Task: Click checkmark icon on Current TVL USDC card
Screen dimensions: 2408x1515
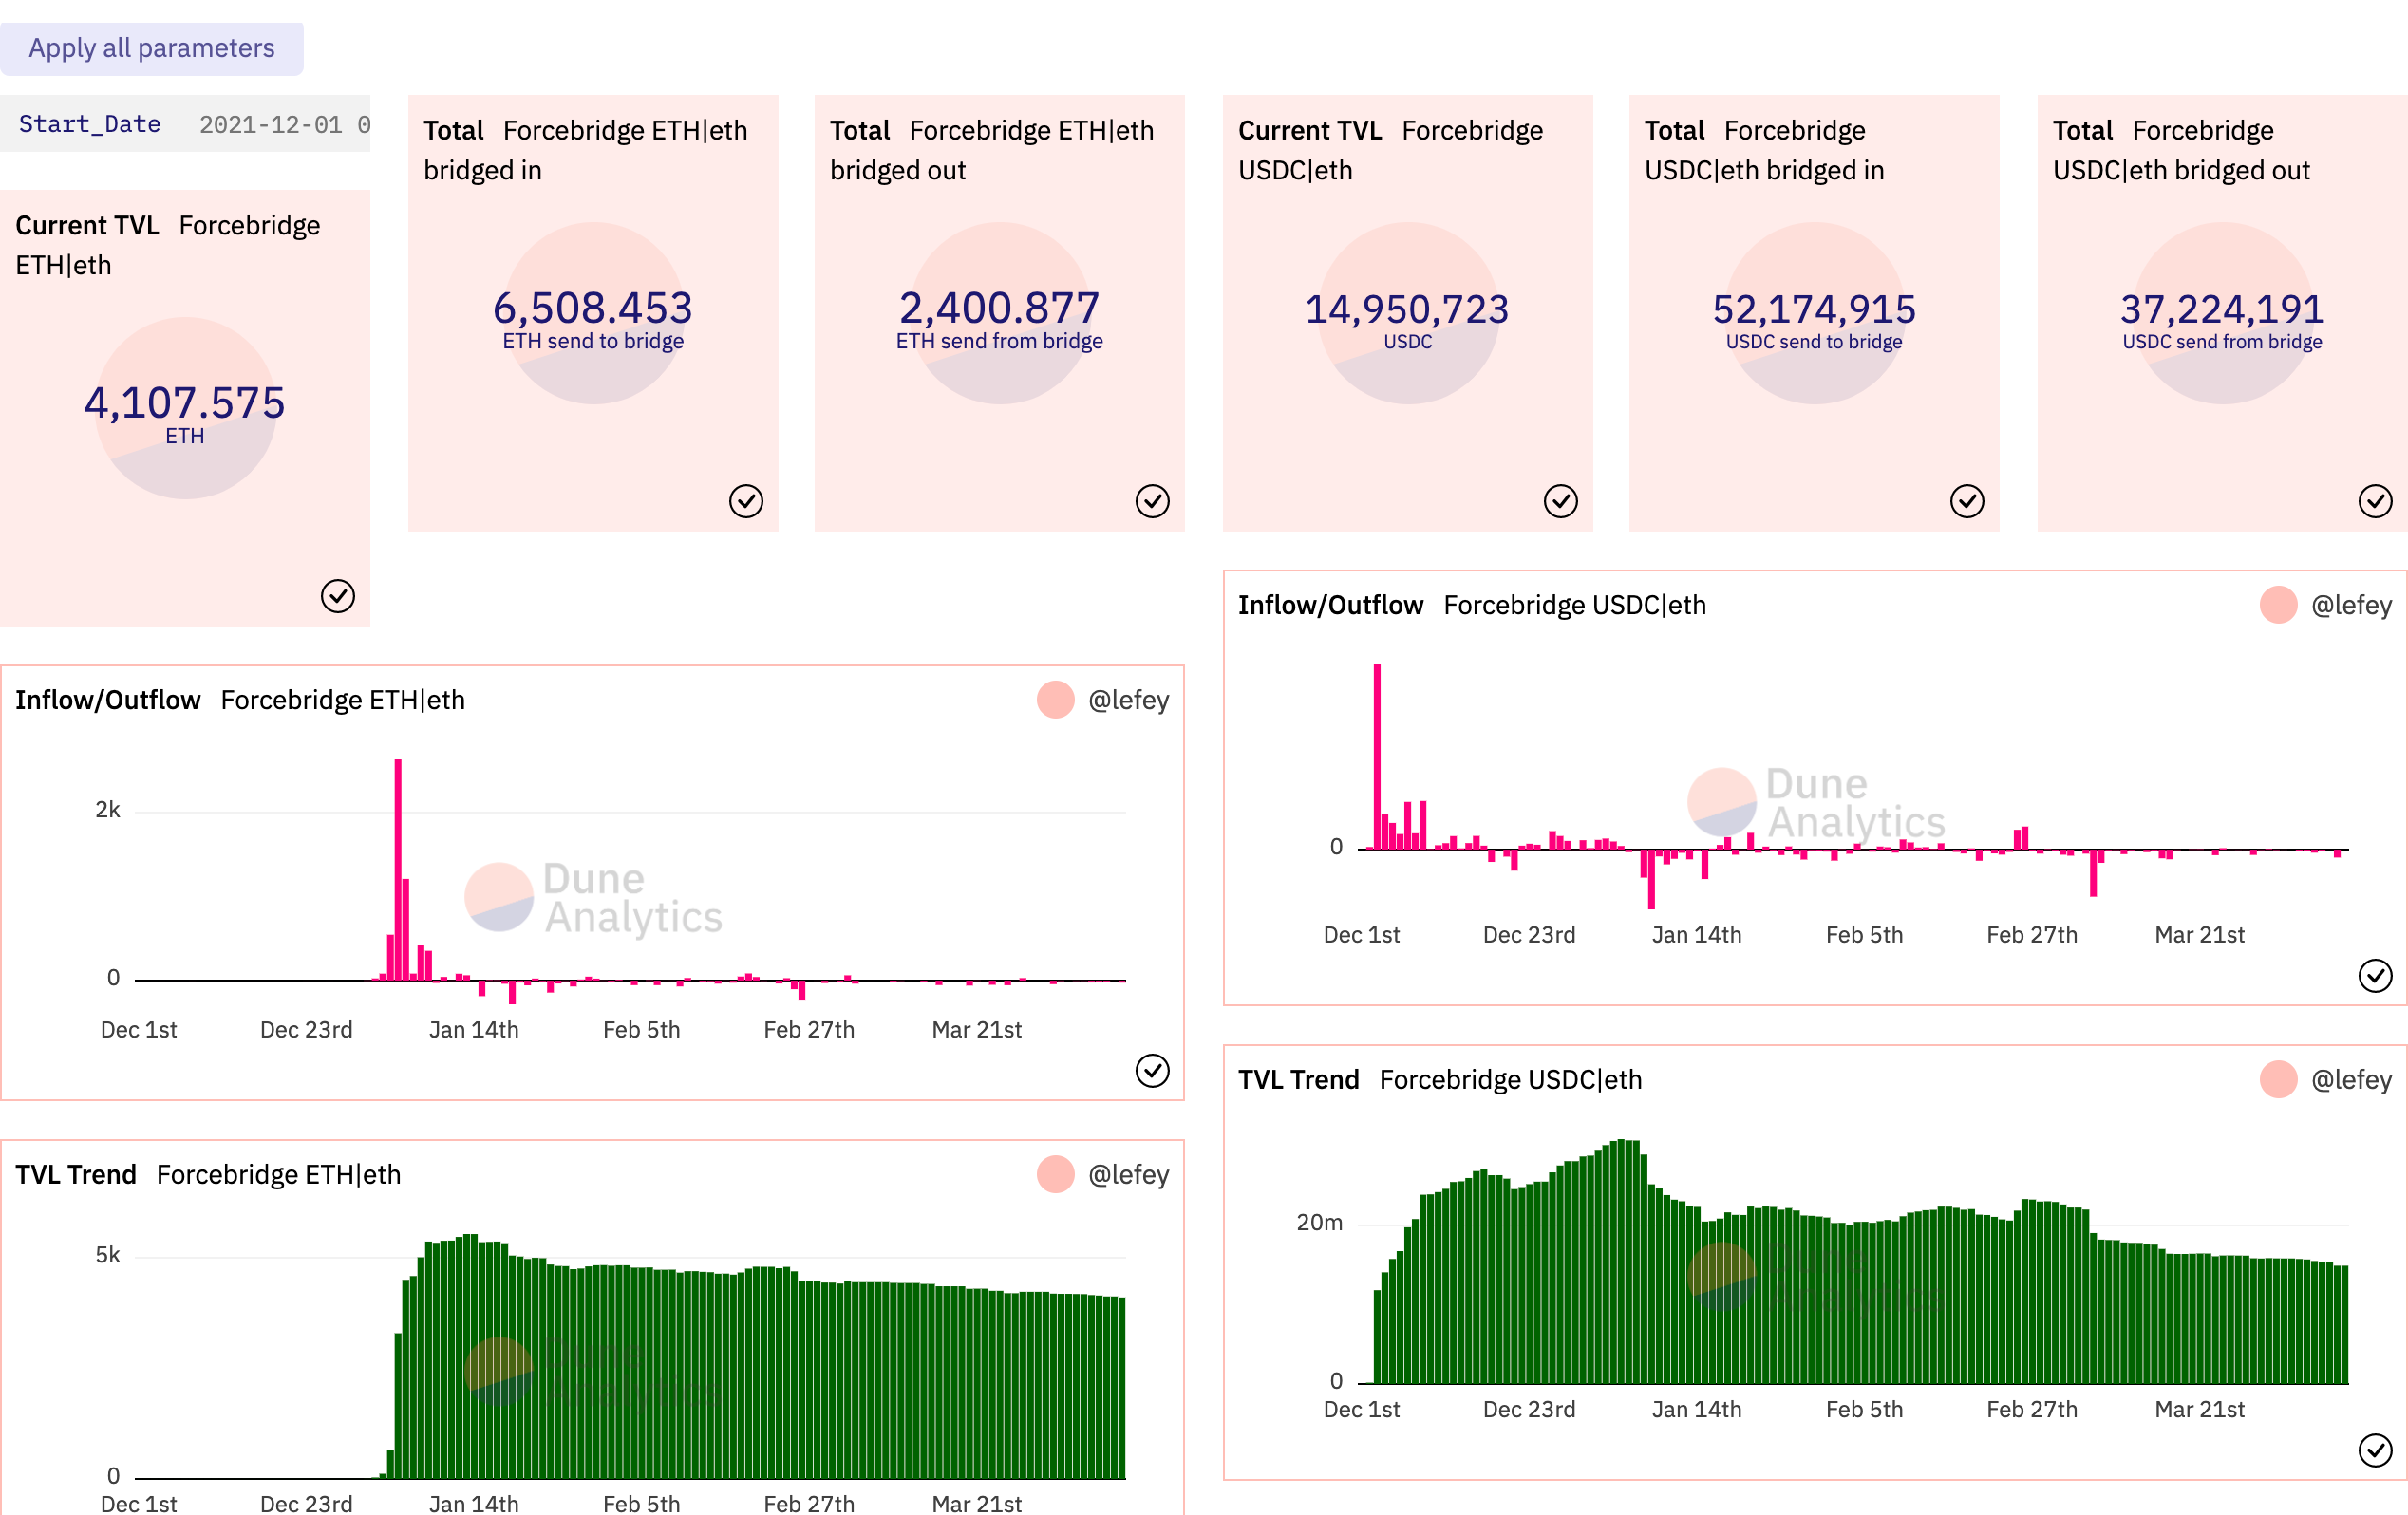Action: (1560, 501)
